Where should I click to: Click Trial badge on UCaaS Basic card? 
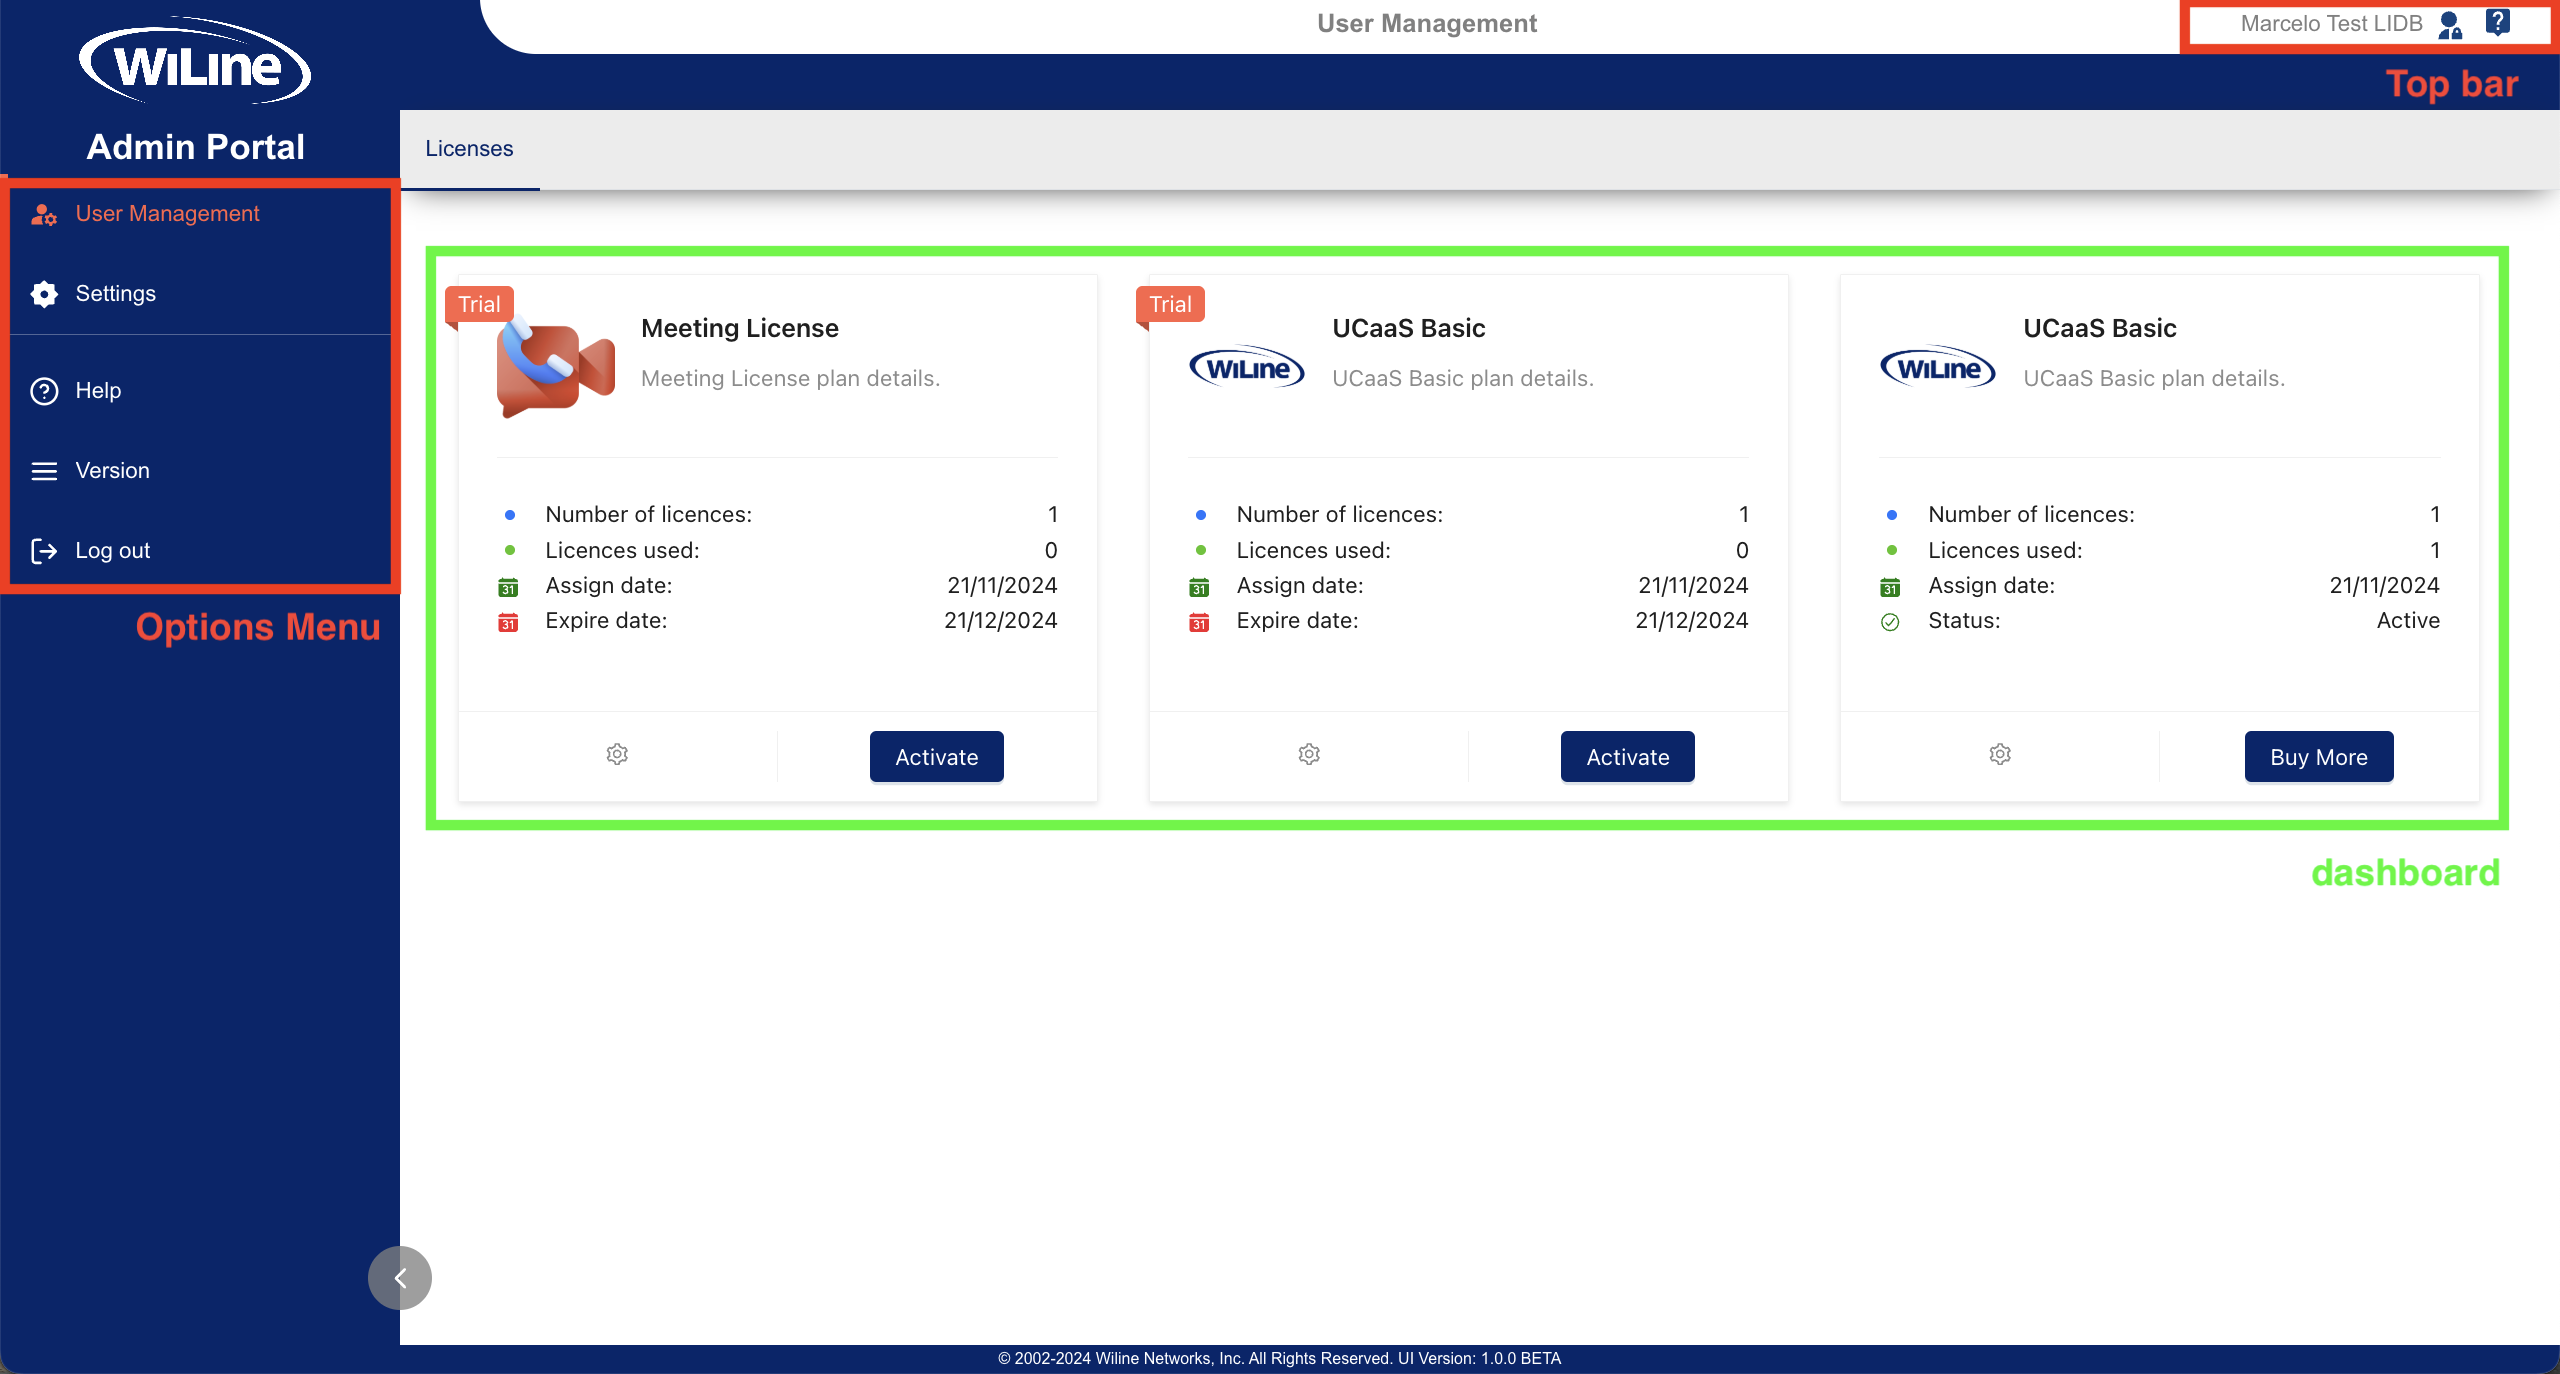1170,305
